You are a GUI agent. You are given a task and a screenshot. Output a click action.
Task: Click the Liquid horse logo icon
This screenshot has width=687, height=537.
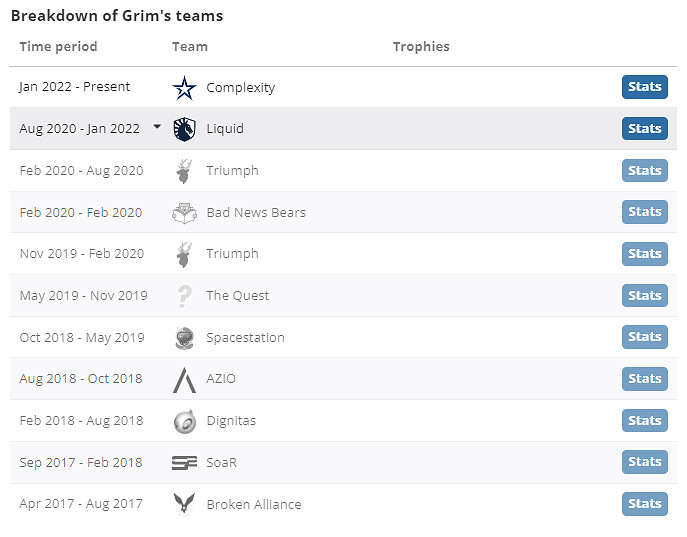[184, 129]
